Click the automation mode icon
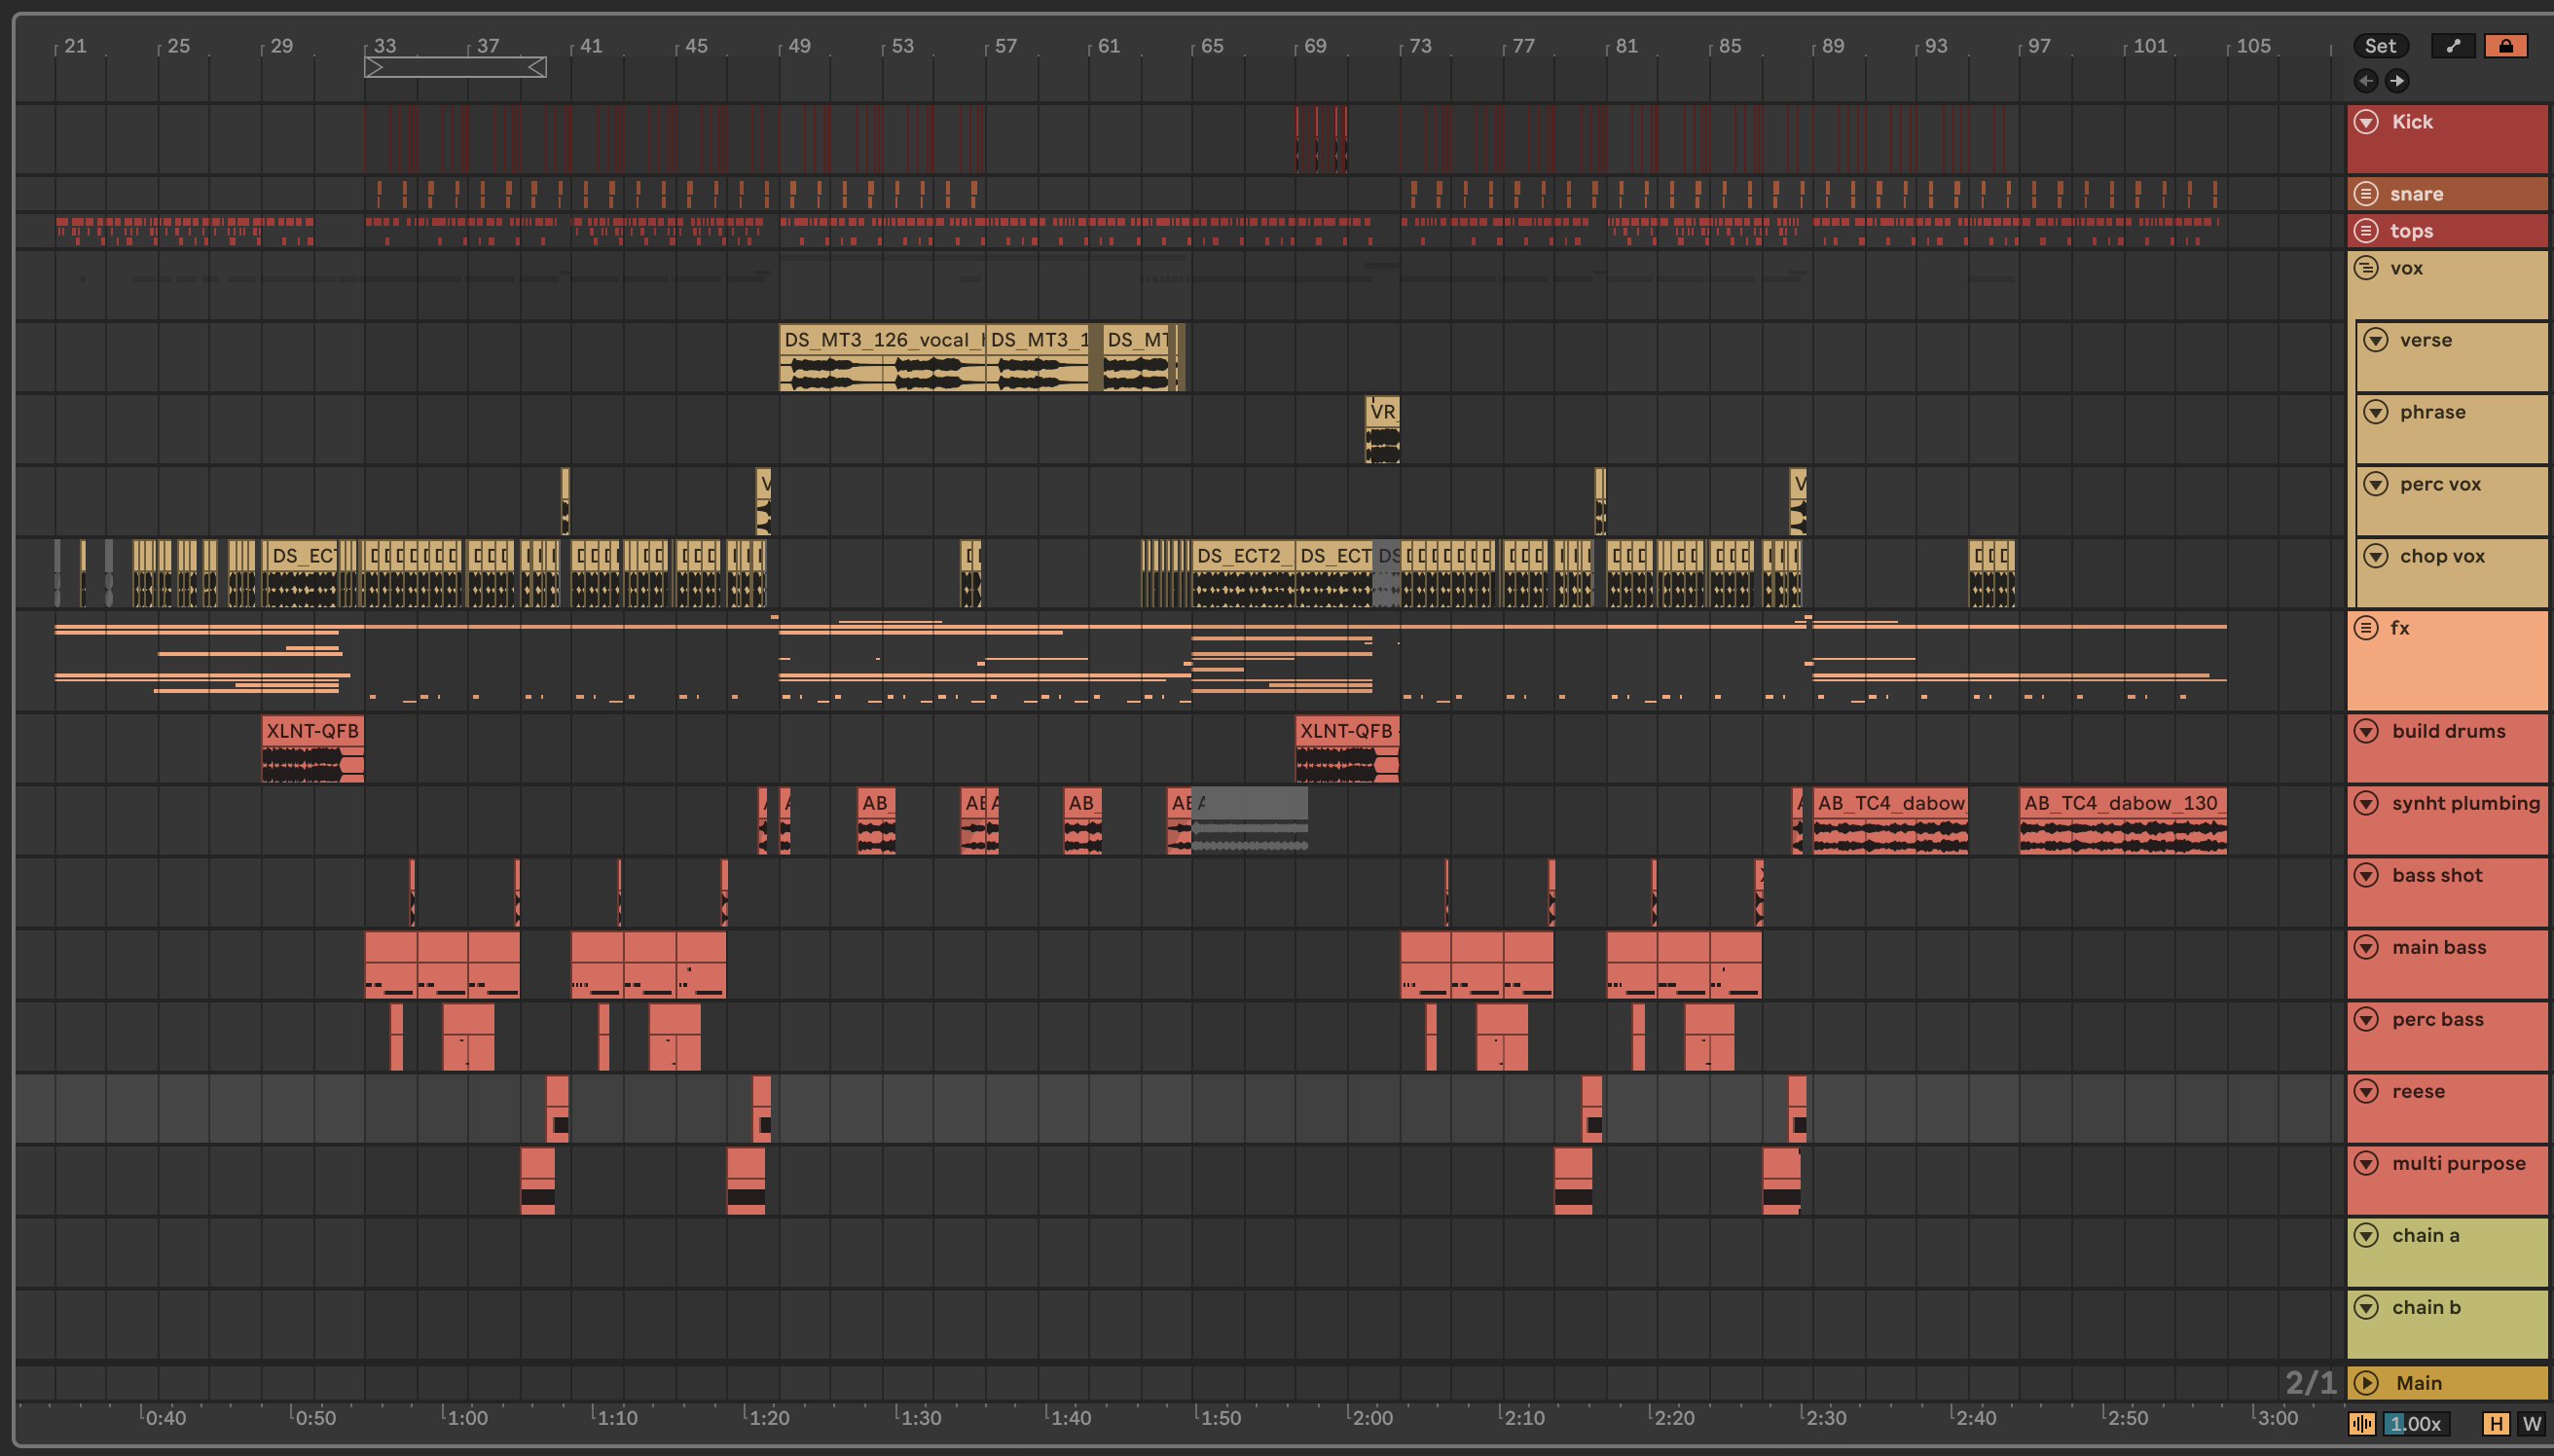Image resolution: width=2554 pixels, height=1456 pixels. pyautogui.click(x=2452, y=46)
